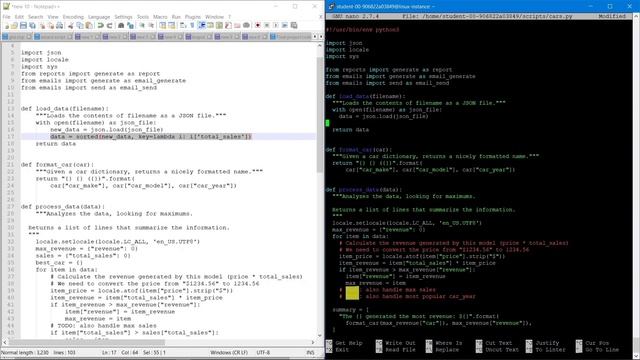640x360 pixels.
Task: Open the Language menu
Action: pyautogui.click(x=99, y=17)
